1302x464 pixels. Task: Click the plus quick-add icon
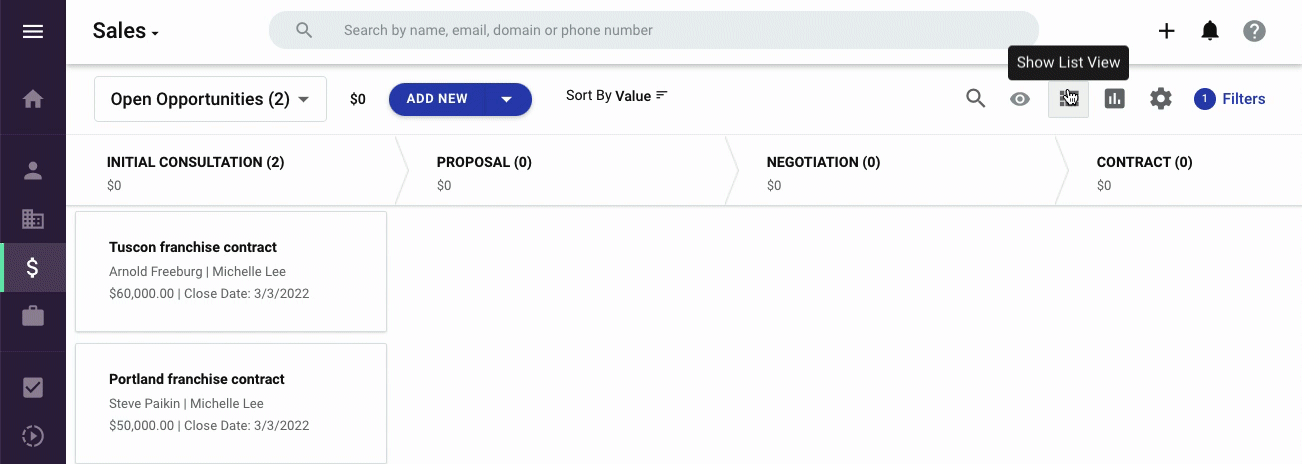coord(1166,31)
